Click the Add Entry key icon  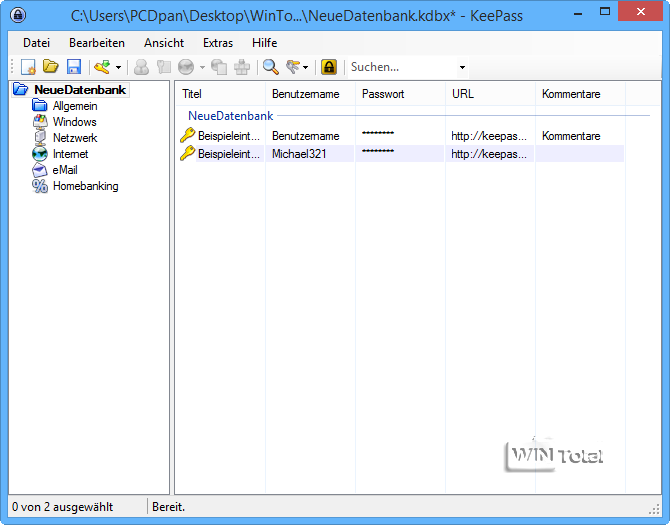[103, 67]
